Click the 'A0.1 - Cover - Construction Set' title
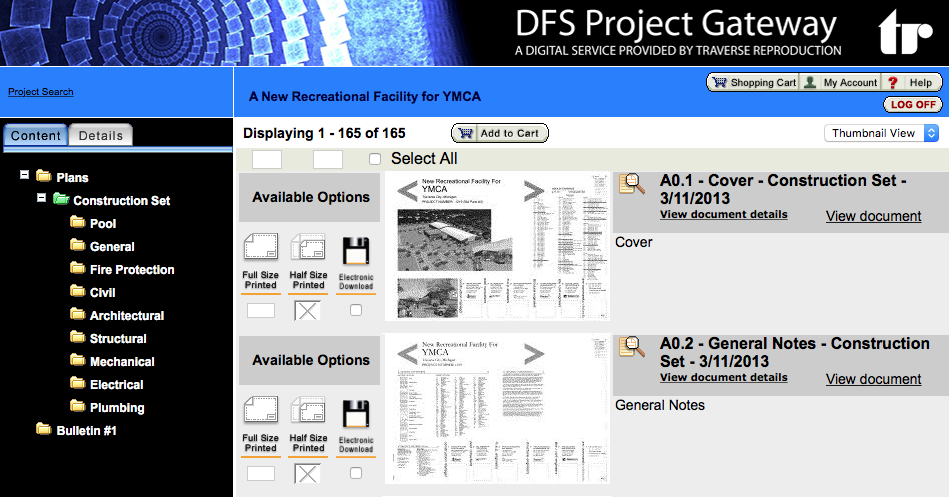The image size is (949, 497). coord(783,189)
